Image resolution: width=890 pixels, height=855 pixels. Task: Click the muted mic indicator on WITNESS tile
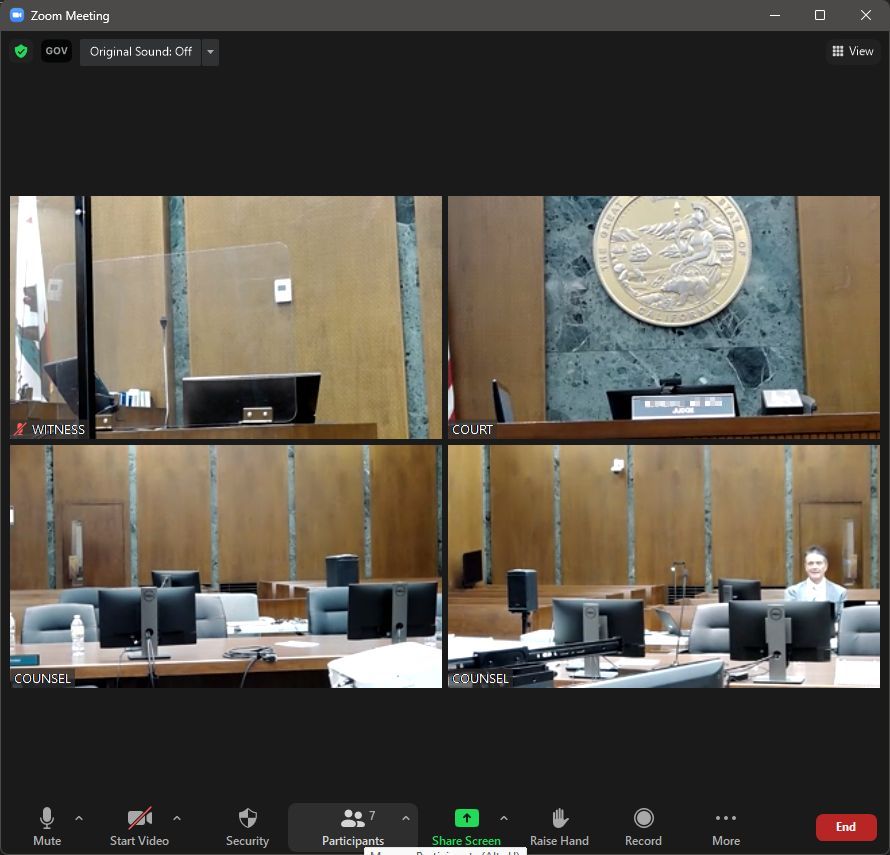pos(20,430)
